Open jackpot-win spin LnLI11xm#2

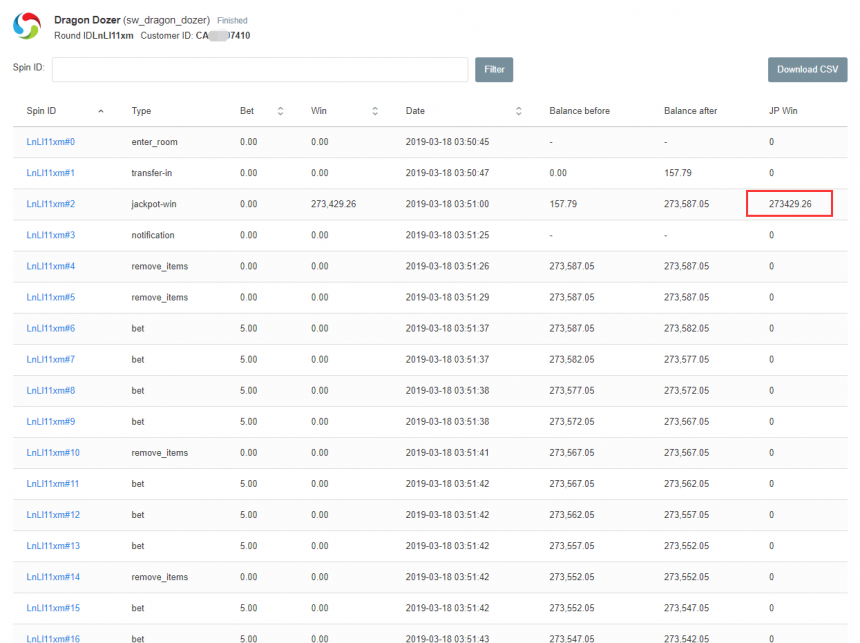click(50, 204)
